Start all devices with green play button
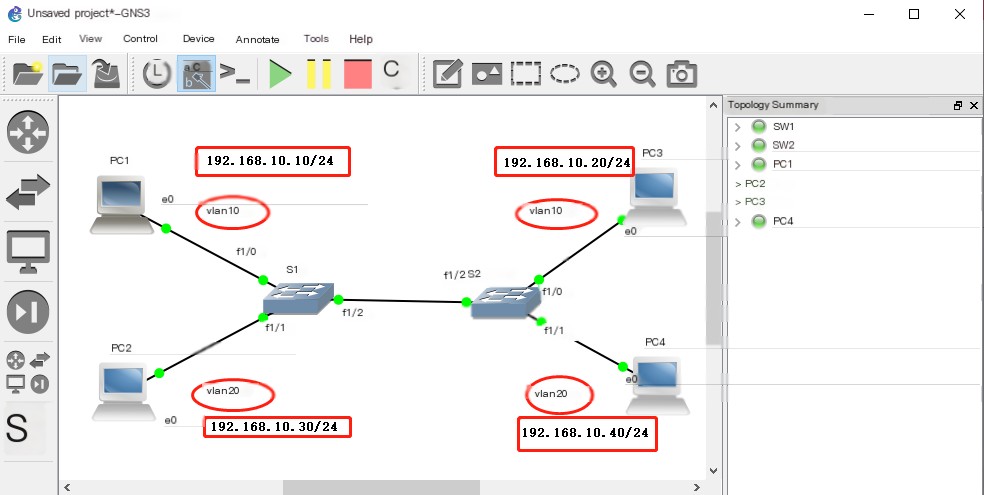This screenshot has height=495, width=984. coord(280,74)
